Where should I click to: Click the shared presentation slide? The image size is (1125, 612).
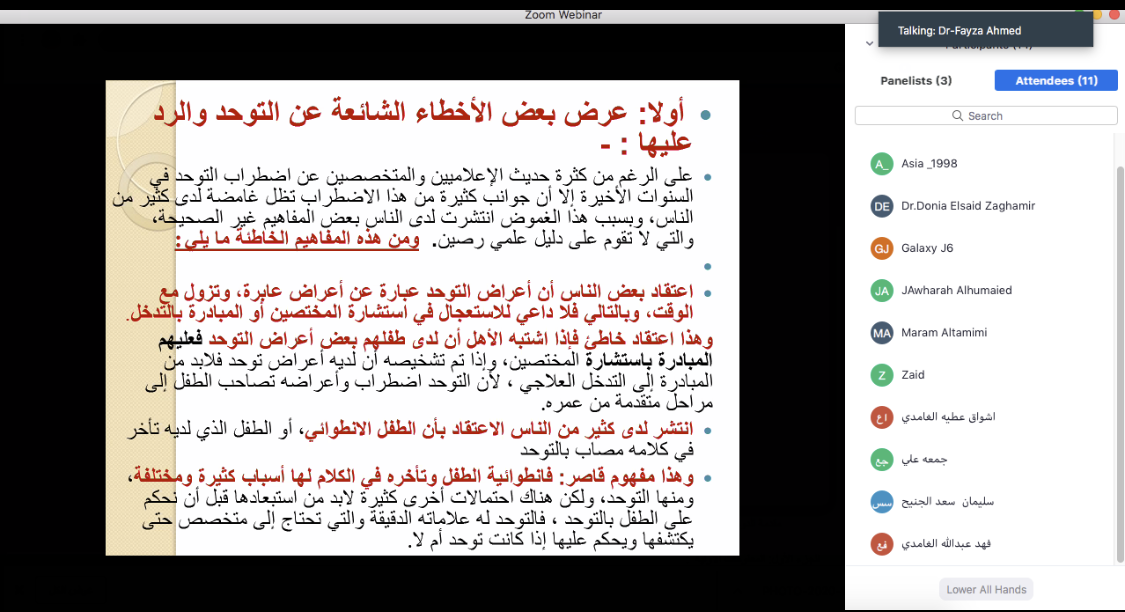pyautogui.click(x=422, y=318)
